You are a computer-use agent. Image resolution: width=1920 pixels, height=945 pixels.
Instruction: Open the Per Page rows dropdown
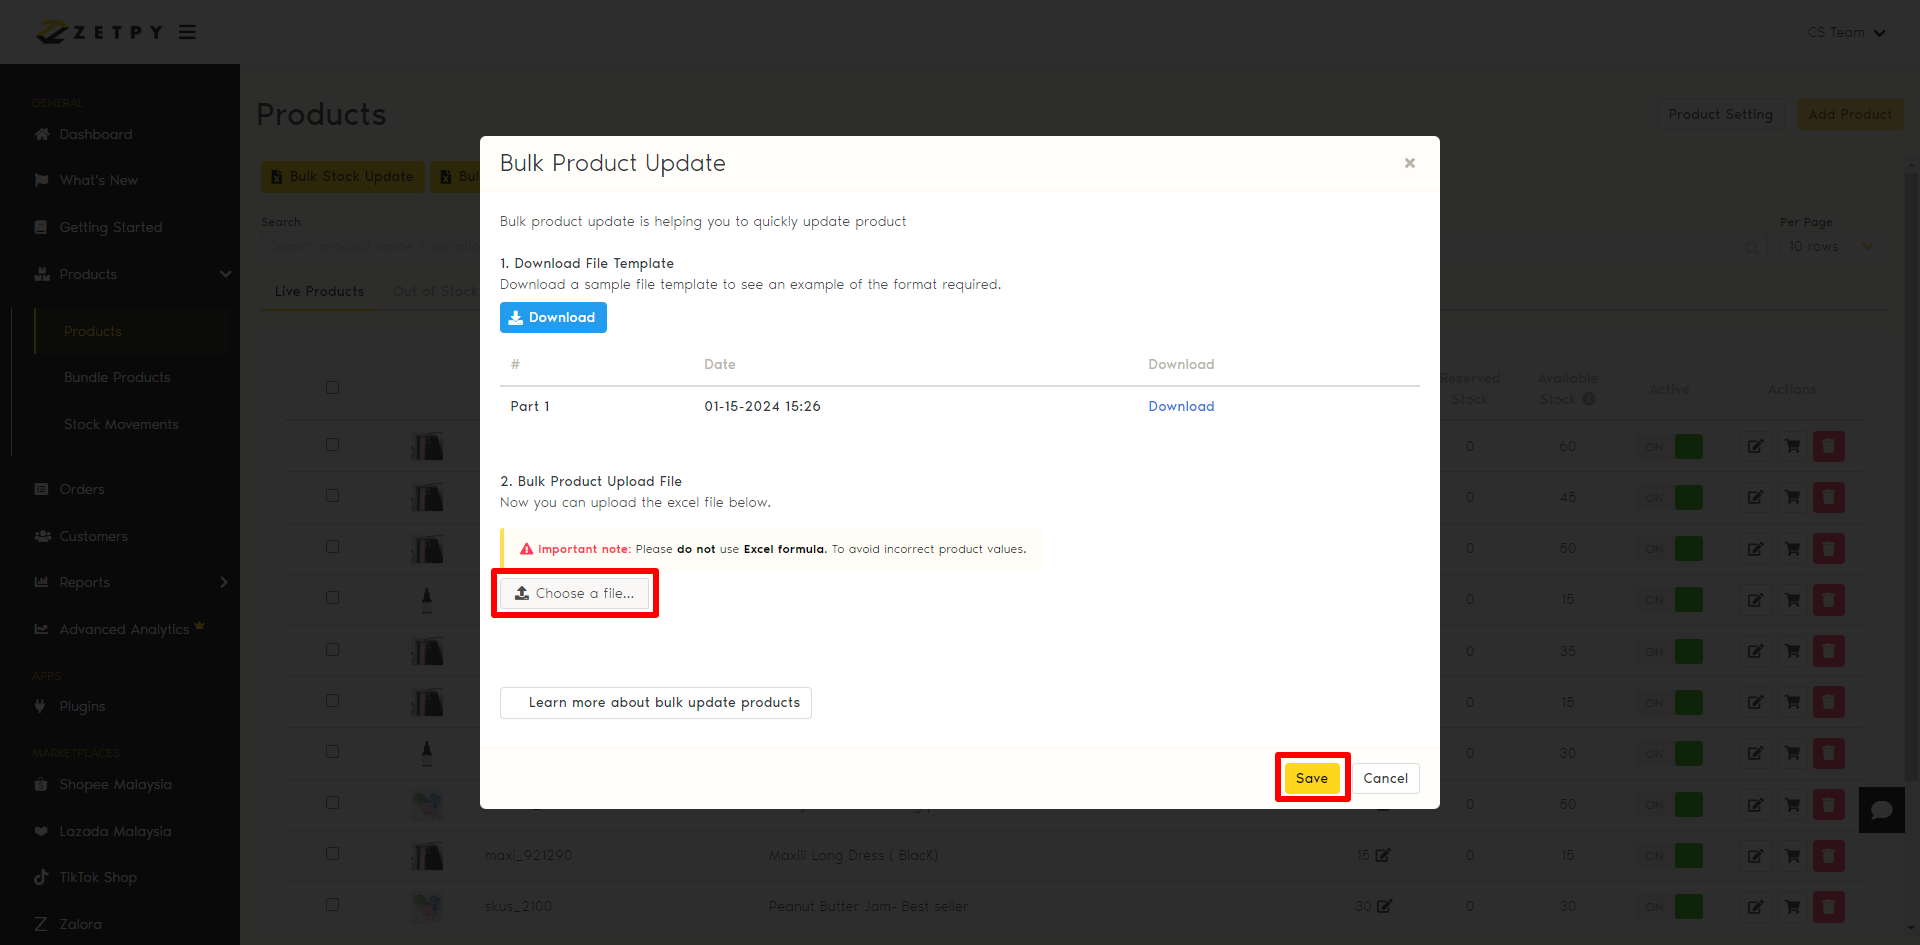pos(1830,246)
